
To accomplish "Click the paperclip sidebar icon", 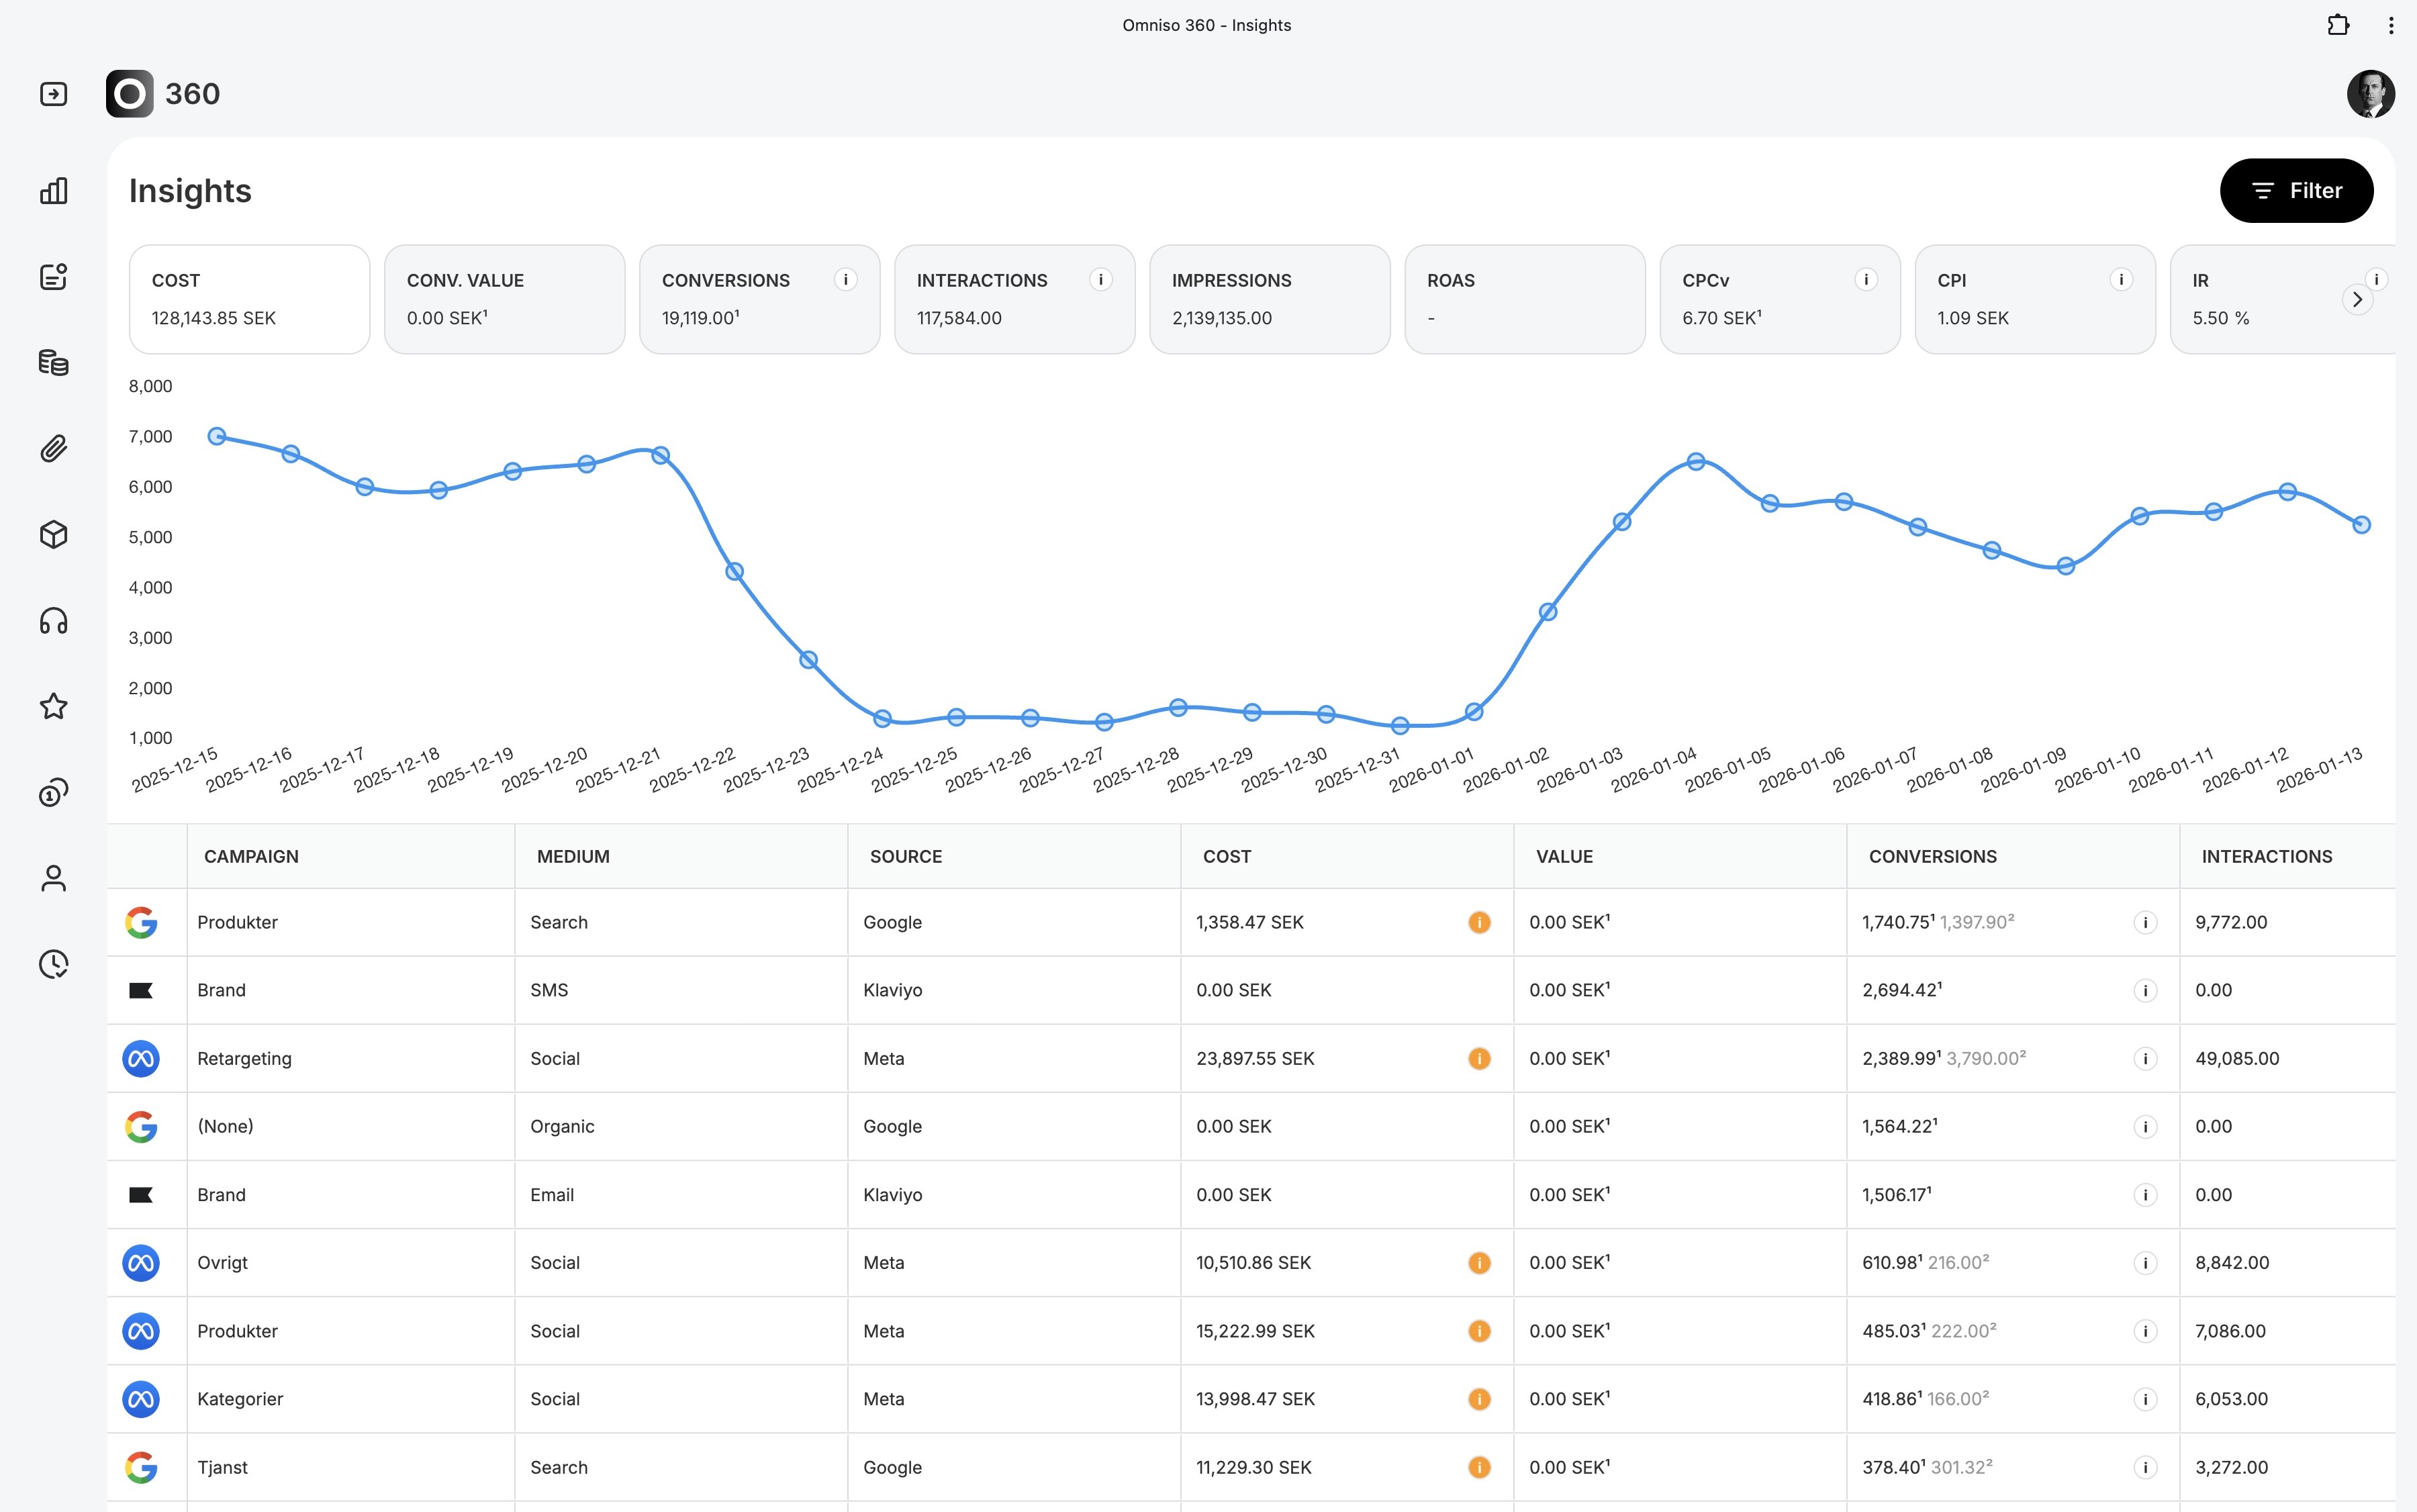I will tap(54, 448).
